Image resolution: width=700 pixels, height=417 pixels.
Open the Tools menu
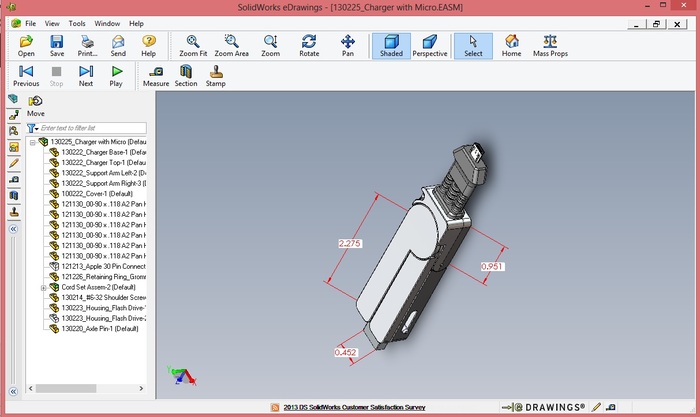(x=77, y=24)
